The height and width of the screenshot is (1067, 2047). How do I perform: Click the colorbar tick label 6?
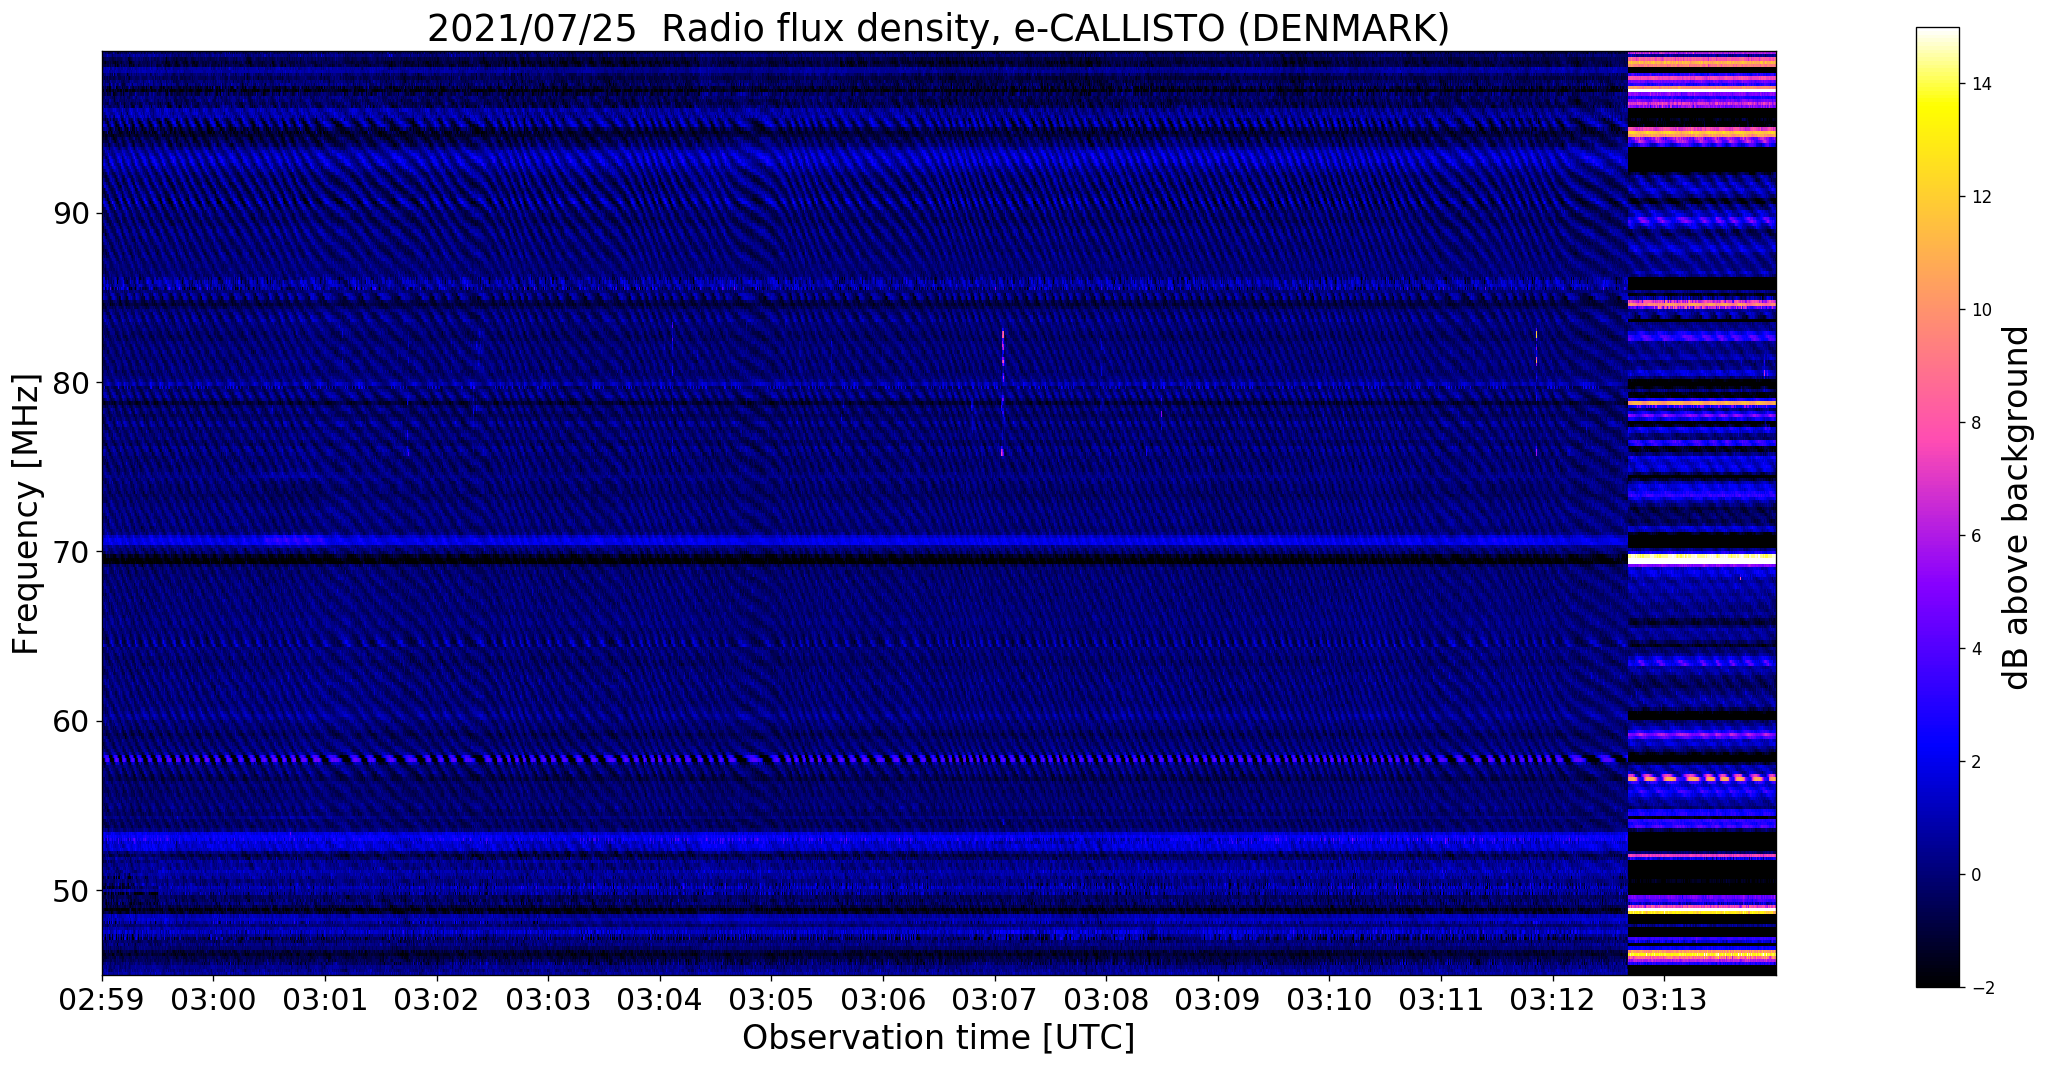click(x=1975, y=536)
